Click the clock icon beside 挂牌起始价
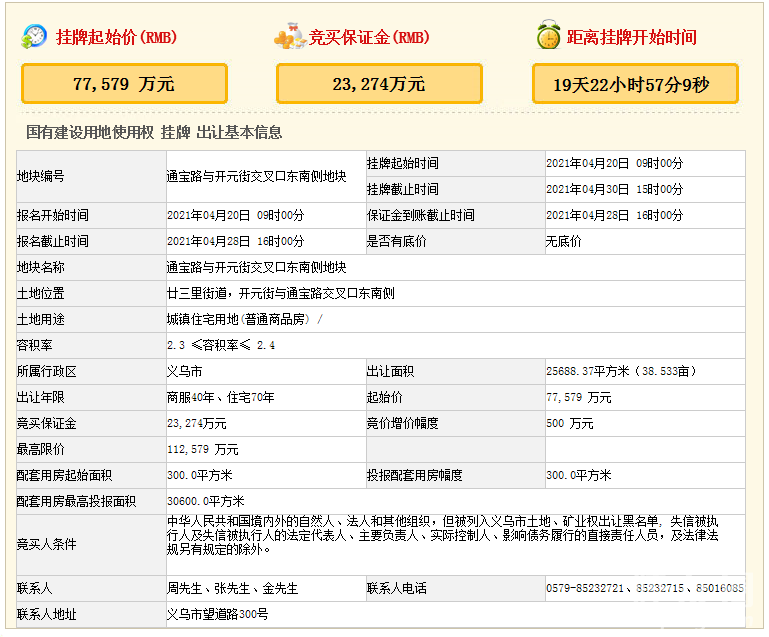The image size is (769, 637). (x=33, y=37)
